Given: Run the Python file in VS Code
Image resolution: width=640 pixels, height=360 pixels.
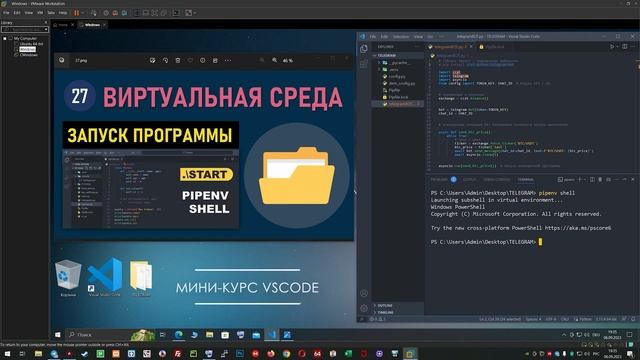Looking at the screenshot, I should click(611, 47).
